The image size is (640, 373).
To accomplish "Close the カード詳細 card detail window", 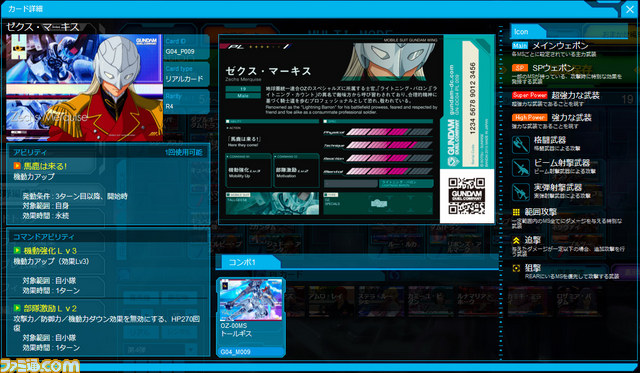I will [x=629, y=9].
